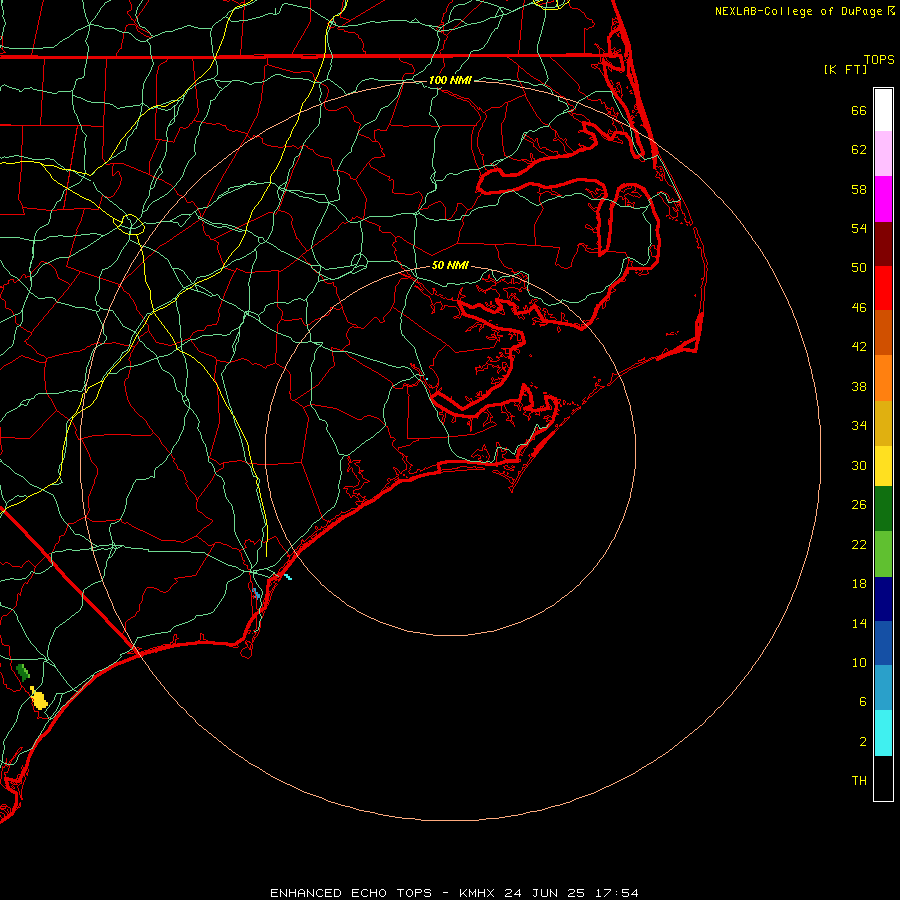The height and width of the screenshot is (900, 900).
Task: Click the 'NEXLAB-College of DuPage' credit text
Action: [x=798, y=11]
